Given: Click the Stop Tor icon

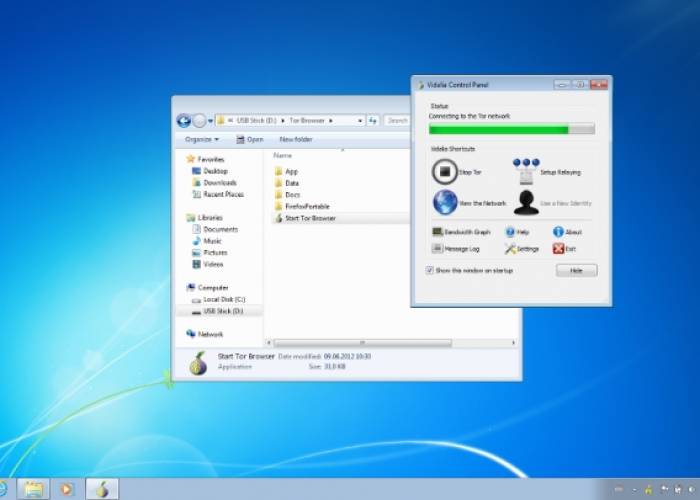Looking at the screenshot, I should click(x=445, y=171).
